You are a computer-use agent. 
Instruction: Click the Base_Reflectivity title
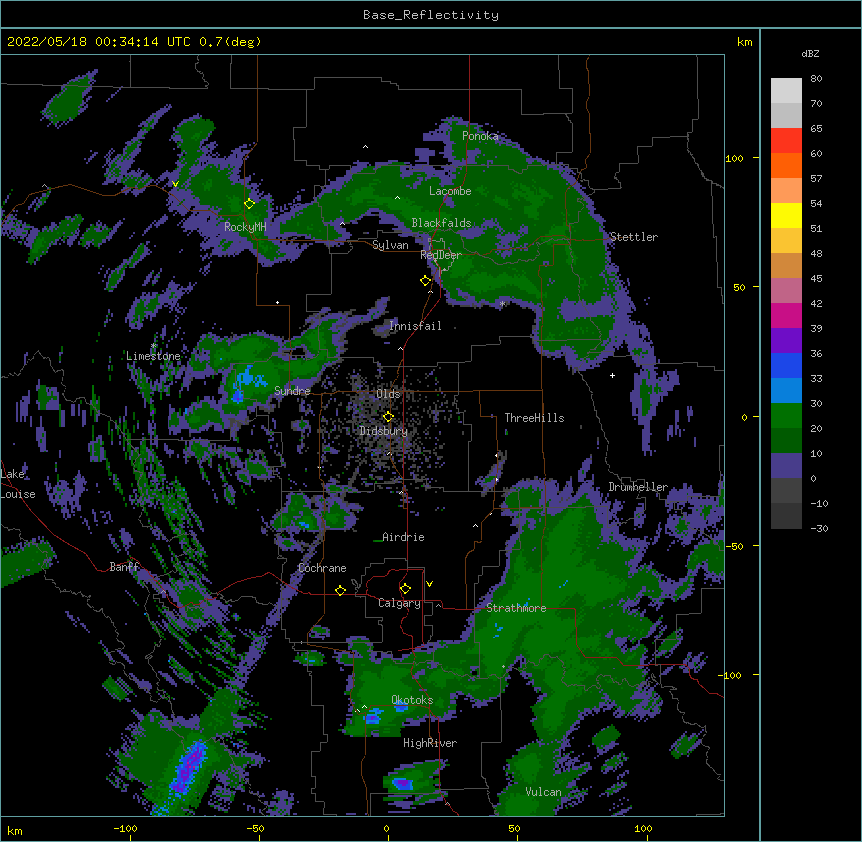point(431,15)
